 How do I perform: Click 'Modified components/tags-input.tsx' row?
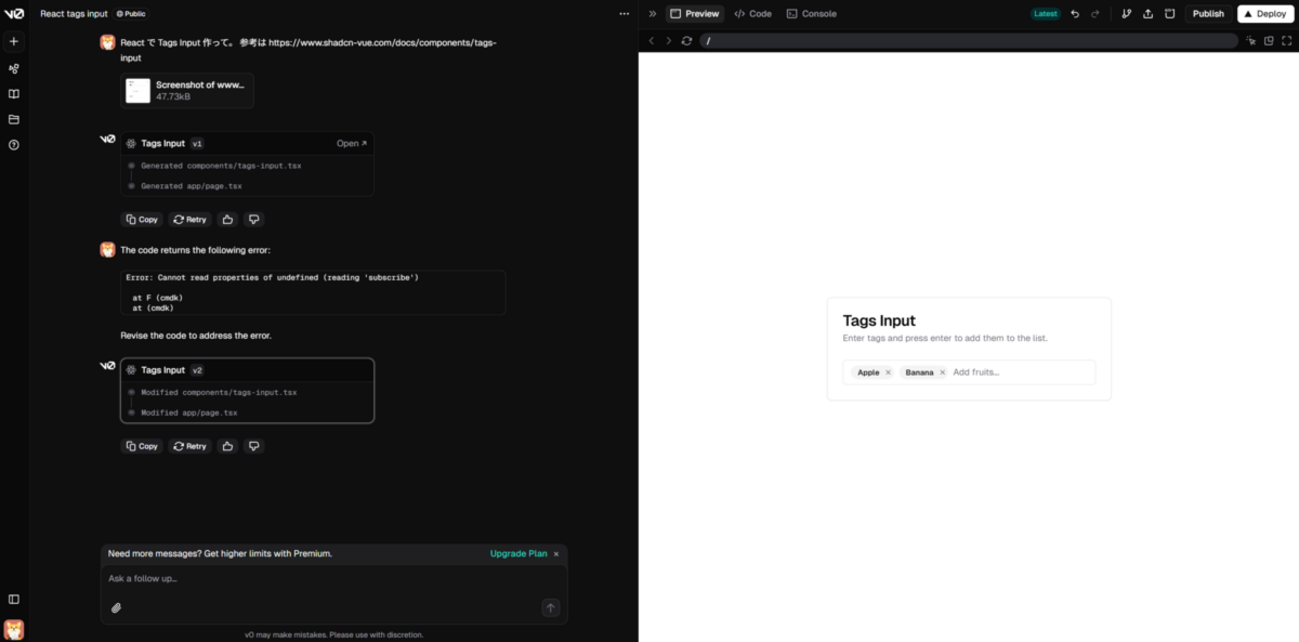[219, 393]
